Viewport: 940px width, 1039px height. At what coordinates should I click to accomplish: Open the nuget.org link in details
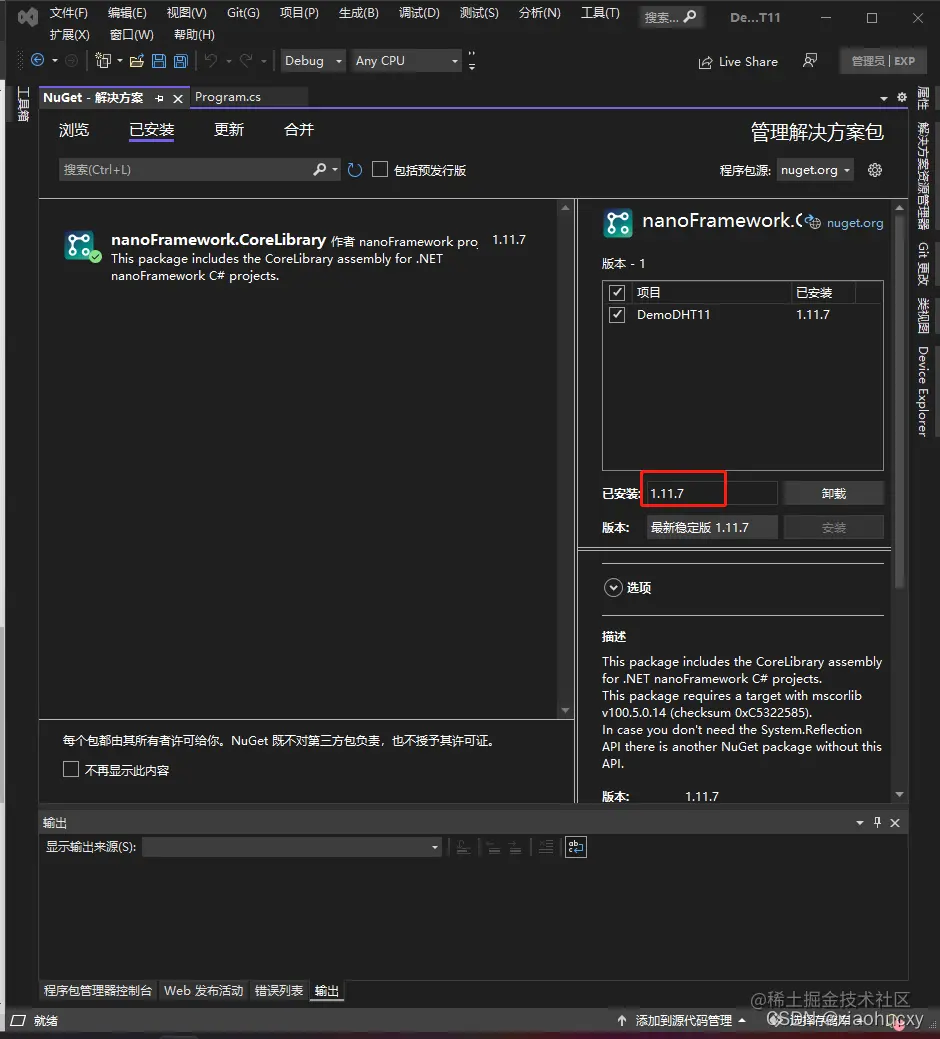click(855, 223)
